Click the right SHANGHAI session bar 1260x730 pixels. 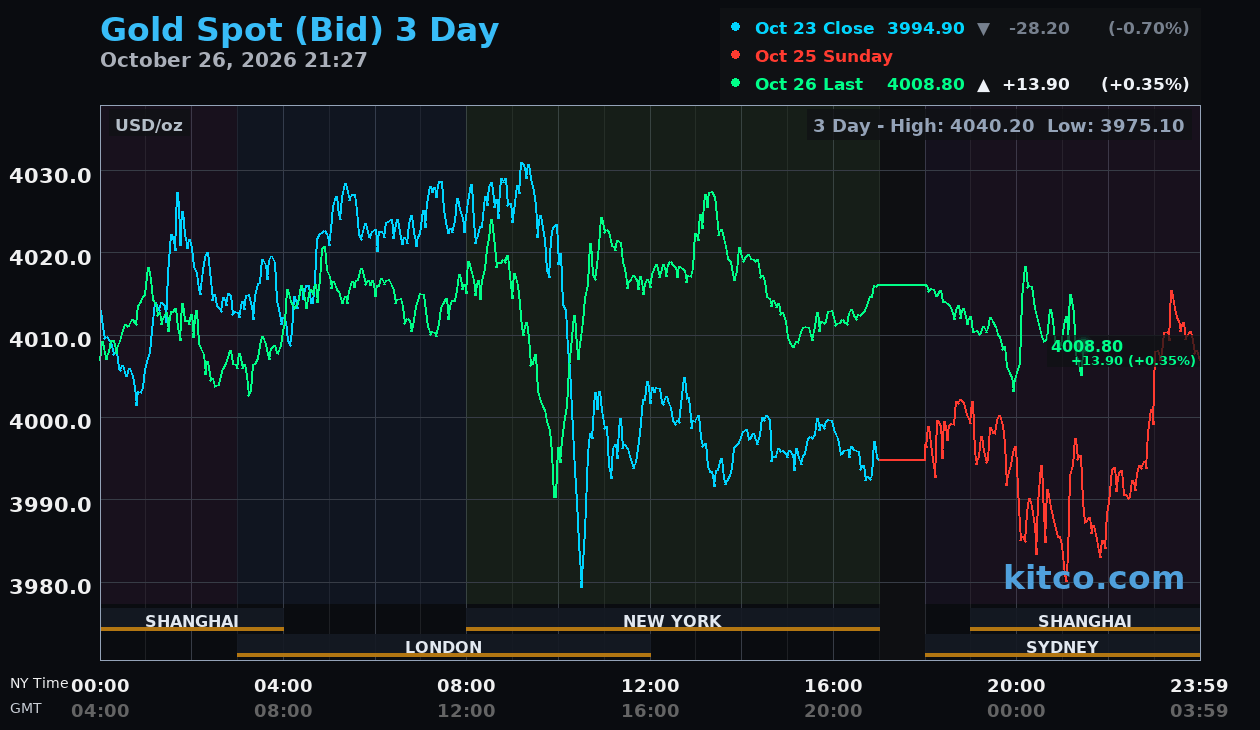(1085, 620)
